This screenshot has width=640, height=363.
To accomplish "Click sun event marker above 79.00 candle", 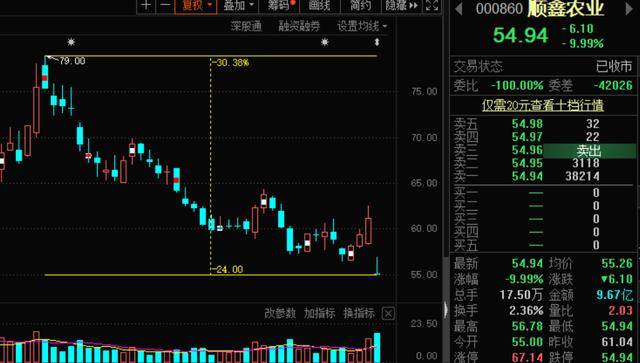I will click(71, 42).
